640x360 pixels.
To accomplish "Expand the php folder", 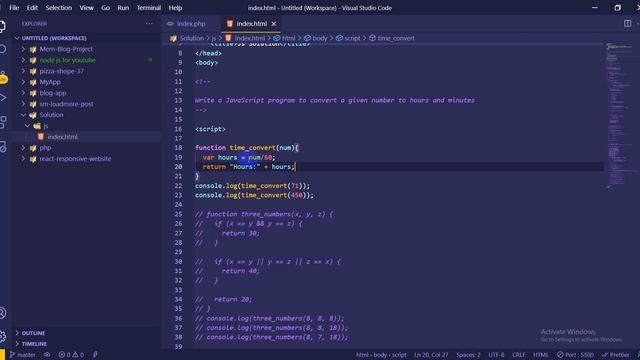I will point(23,148).
